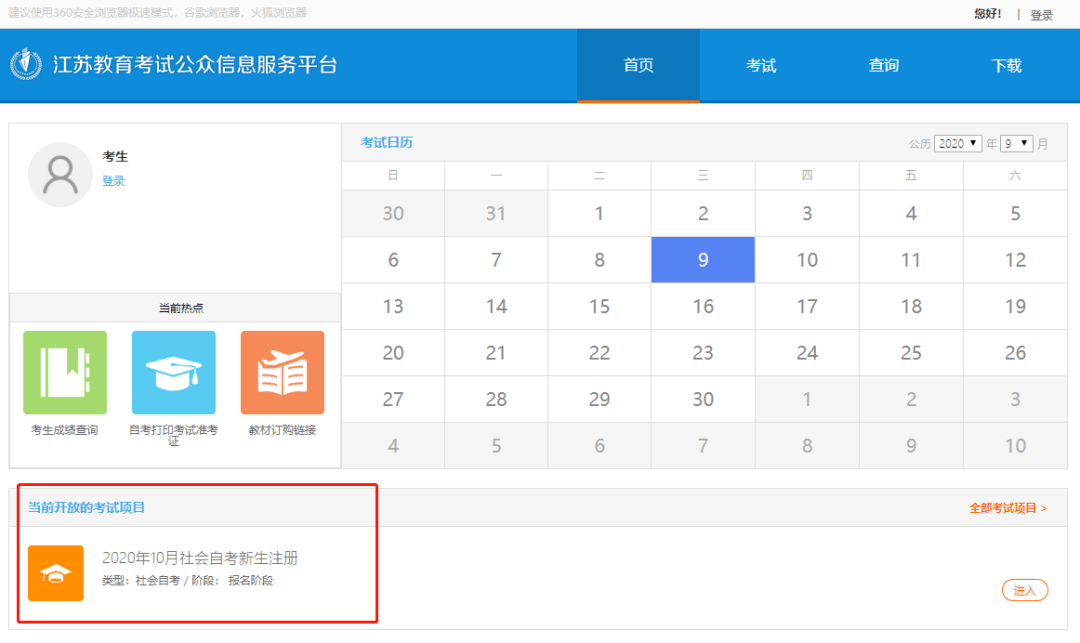The image size is (1080, 643).
Task: Switch to the 考试 tab
Action: point(761,65)
